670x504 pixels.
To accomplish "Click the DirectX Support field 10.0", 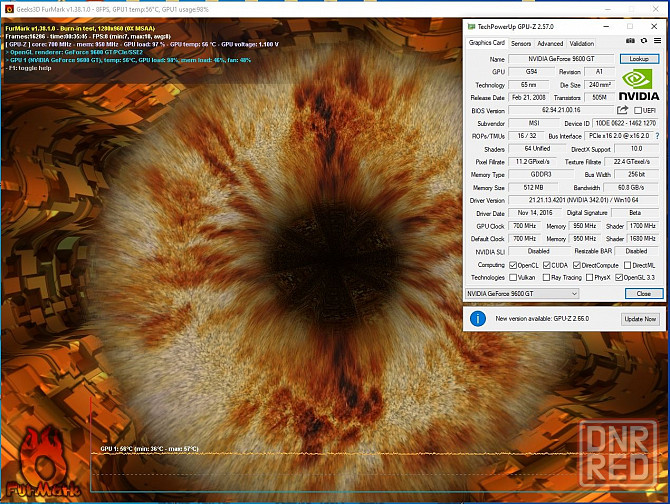I will click(x=637, y=149).
